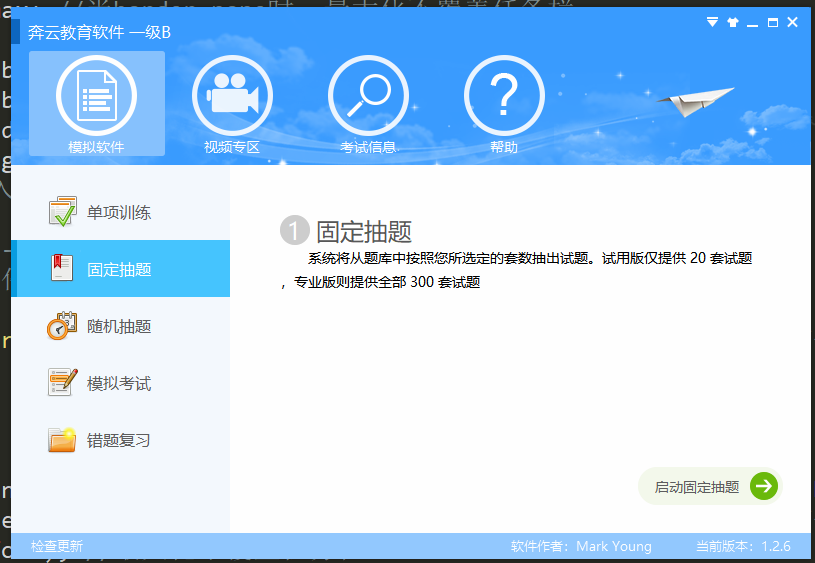The image size is (815, 563).
Task: Select 固定抽题 in the sidebar
Action: (119, 269)
